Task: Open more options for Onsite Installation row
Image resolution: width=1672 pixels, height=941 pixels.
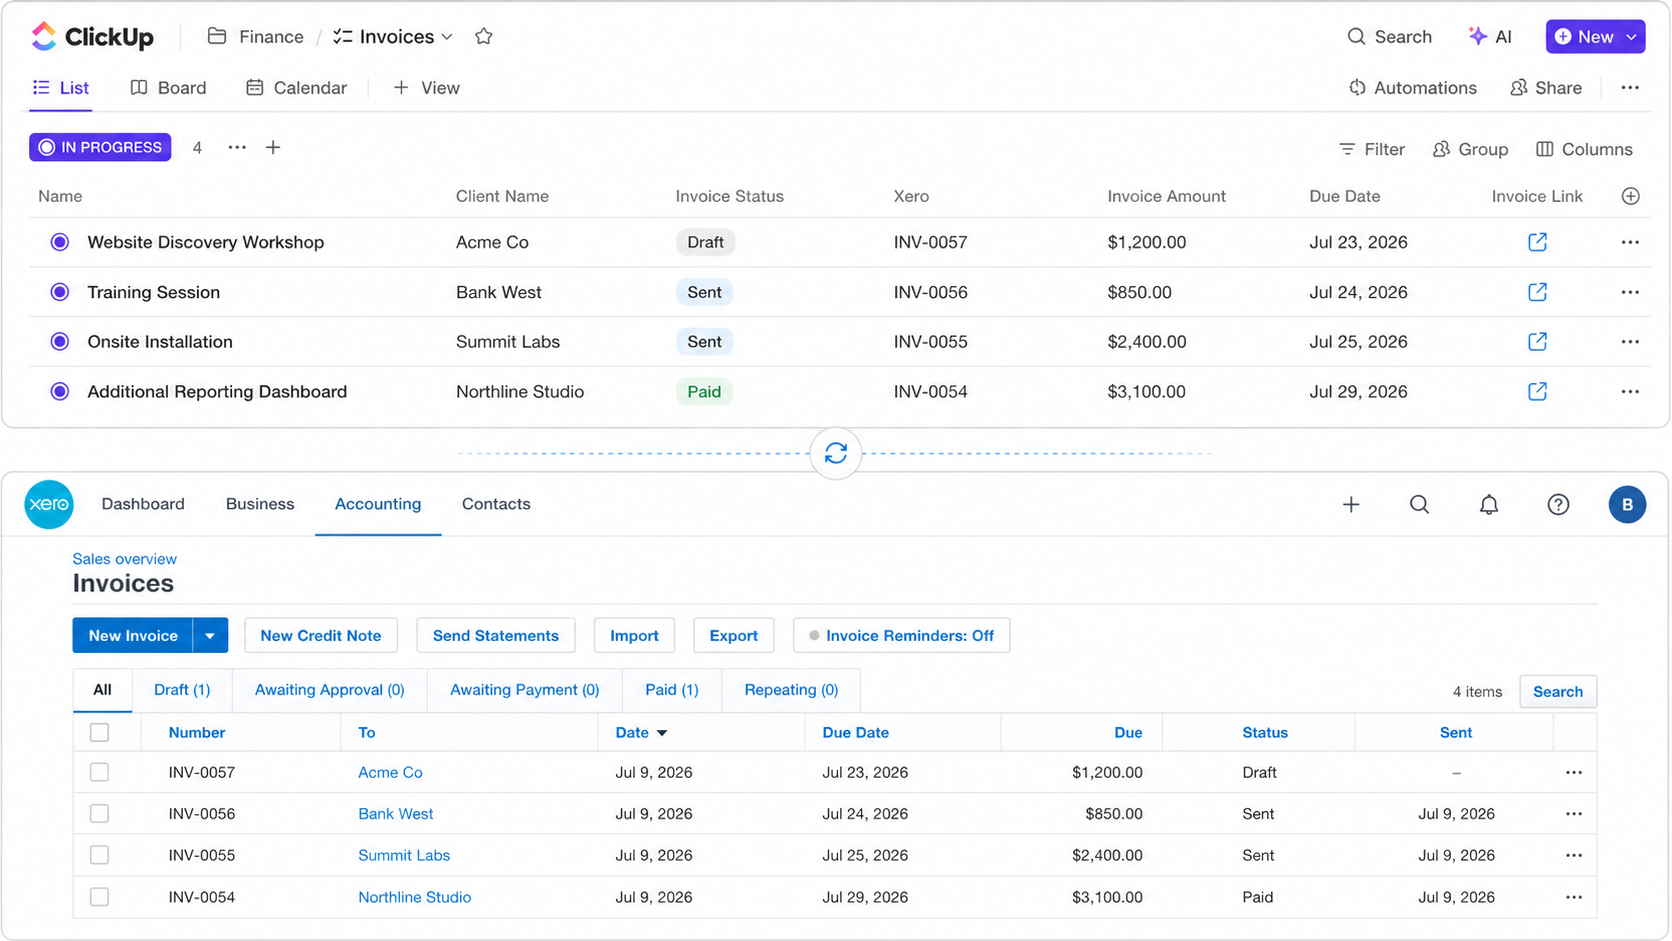Action: coord(1630,342)
